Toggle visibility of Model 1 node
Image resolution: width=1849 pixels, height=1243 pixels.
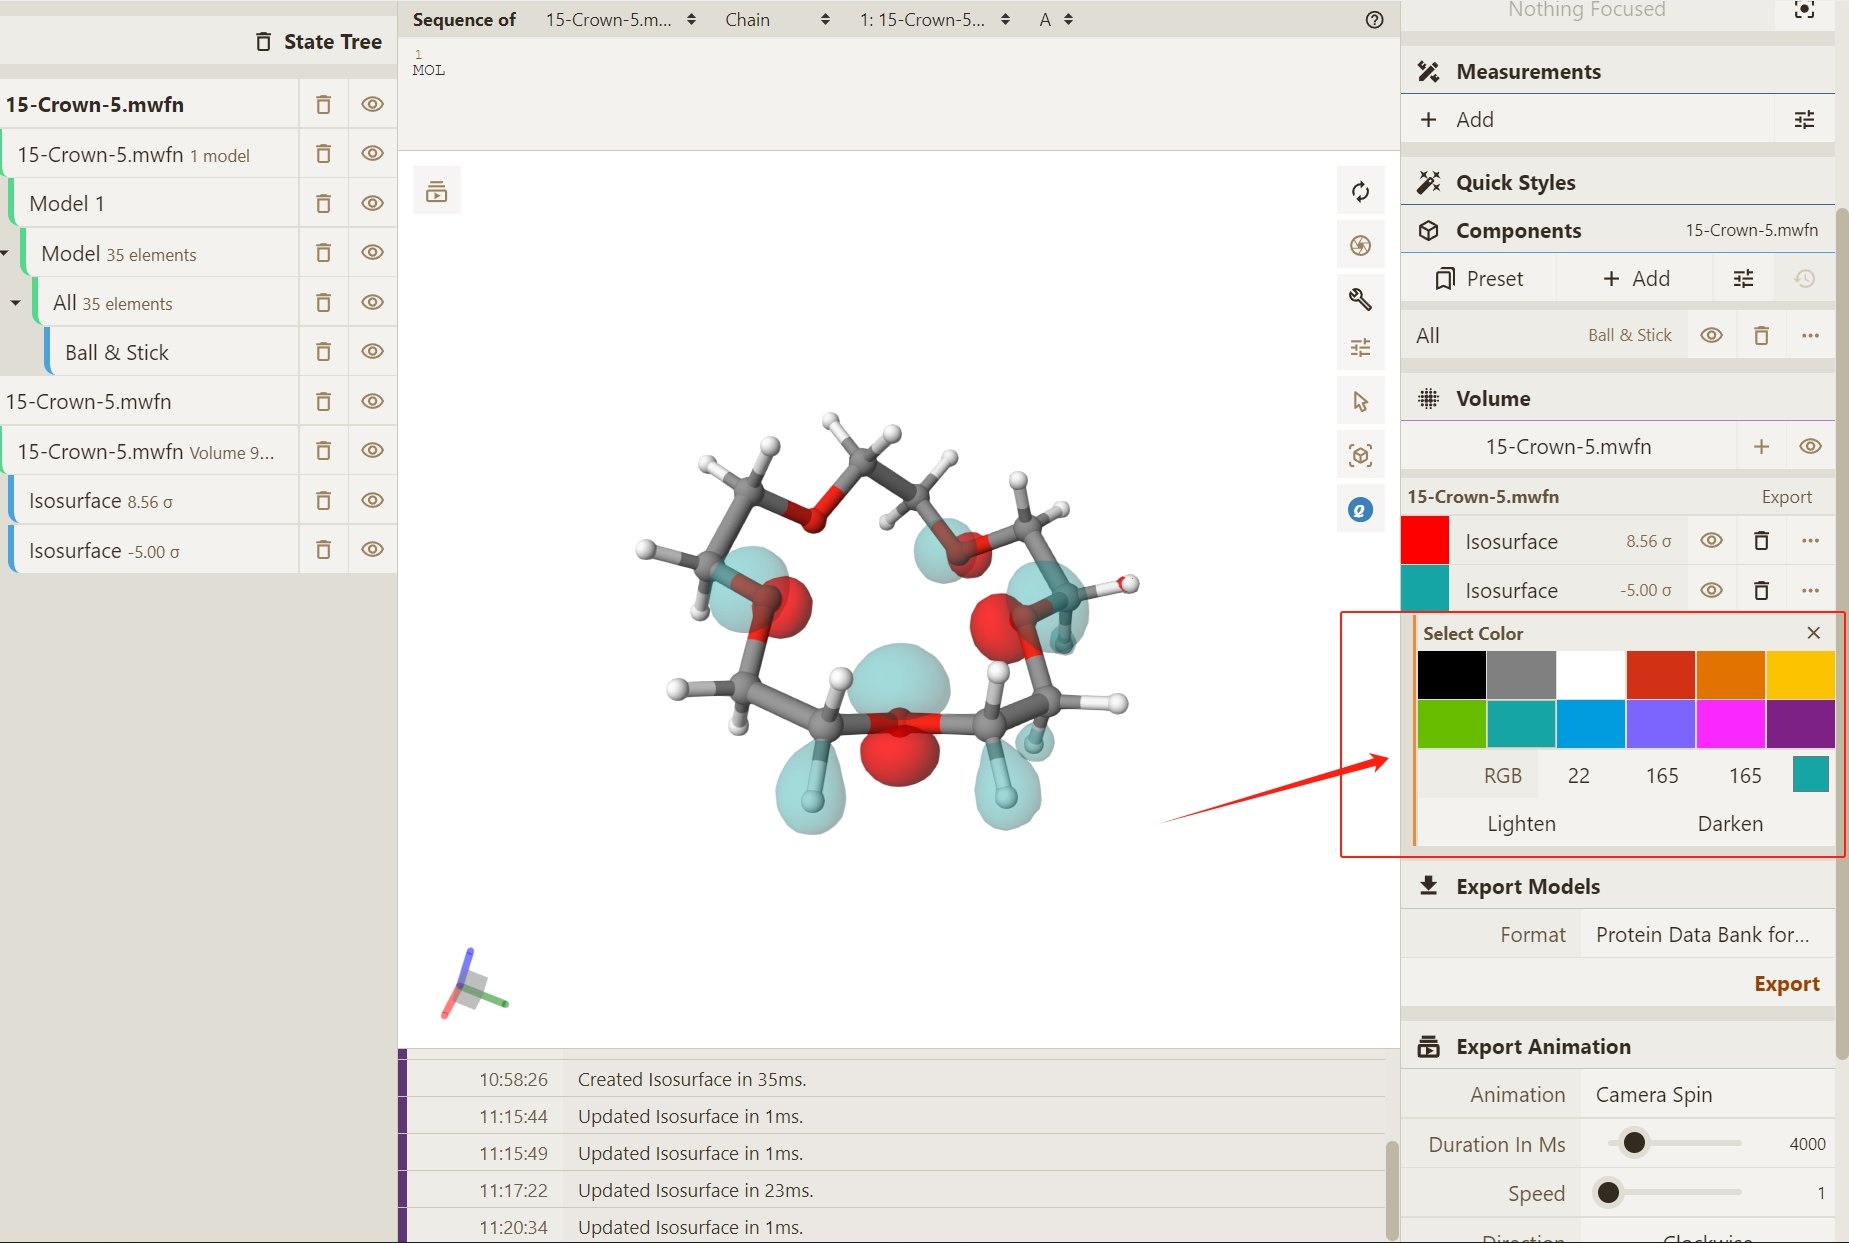[372, 204]
